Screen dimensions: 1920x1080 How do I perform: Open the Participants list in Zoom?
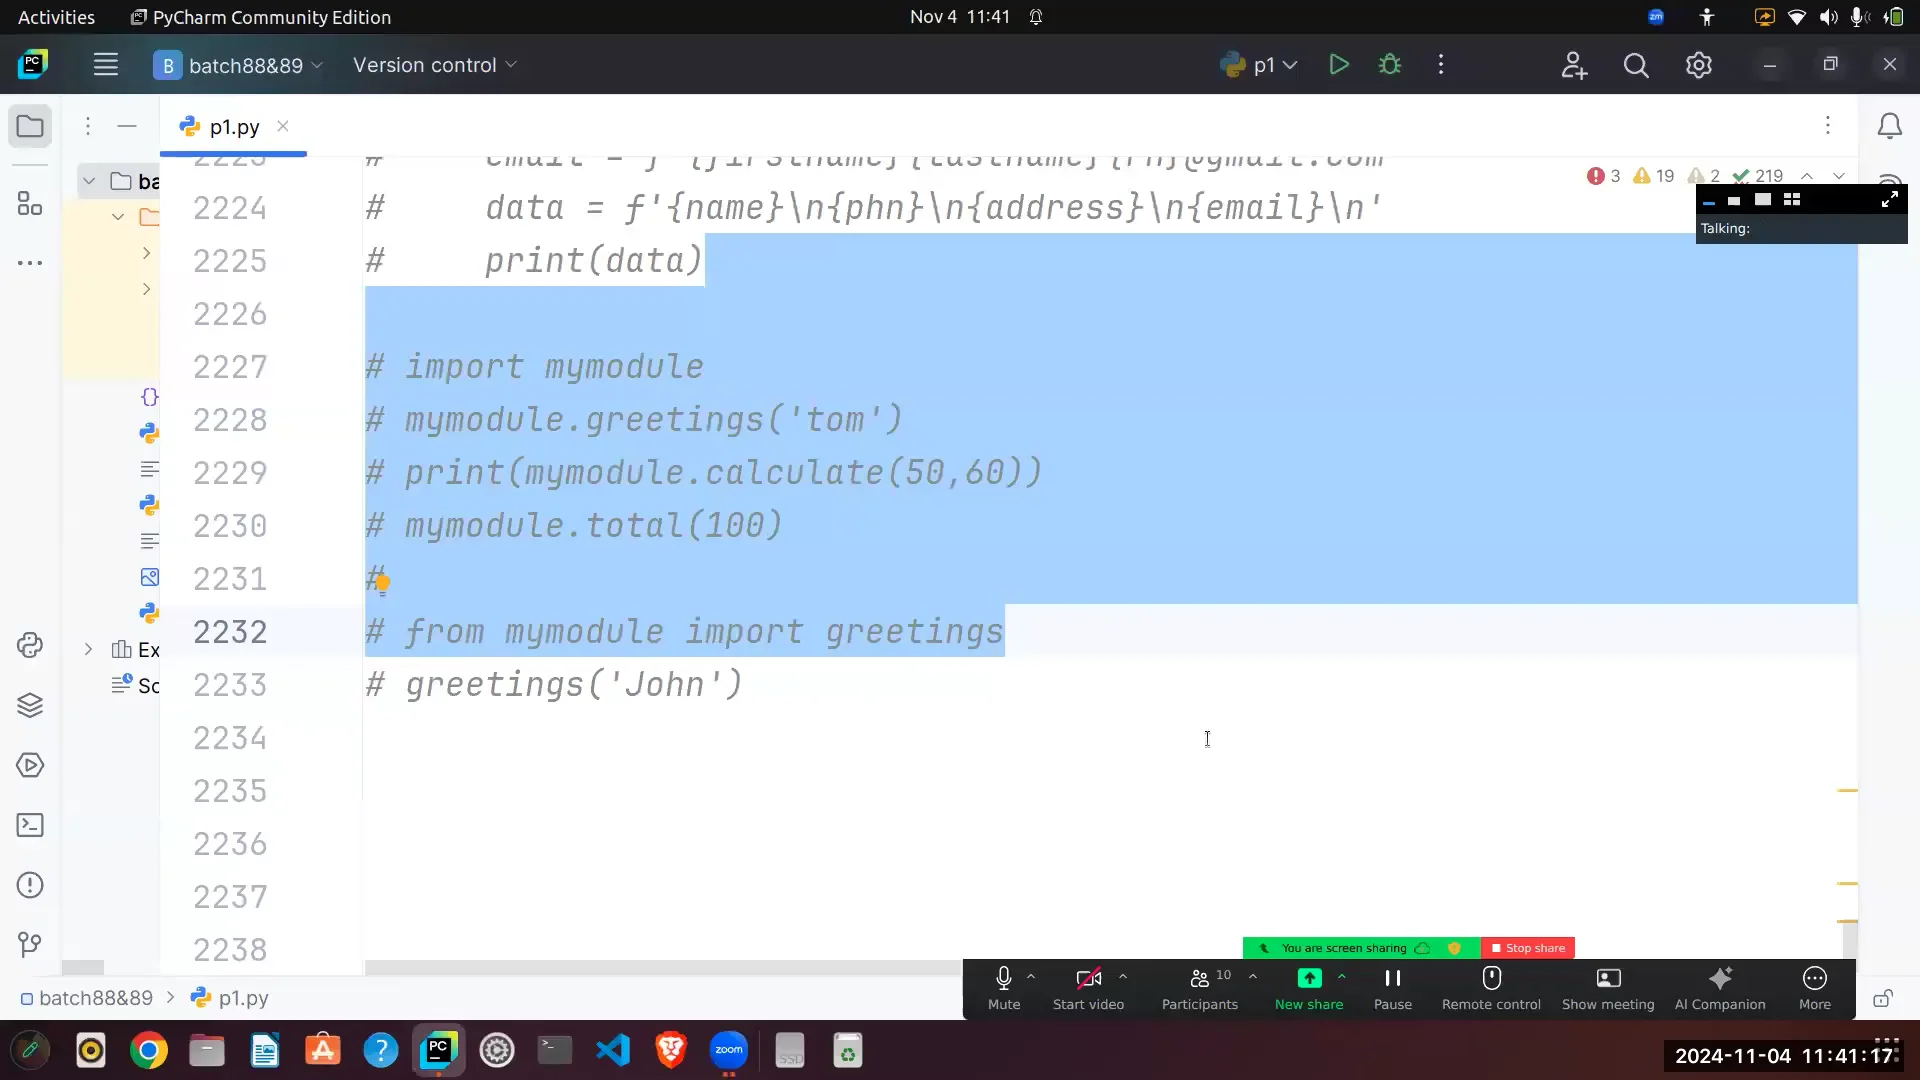1197,988
